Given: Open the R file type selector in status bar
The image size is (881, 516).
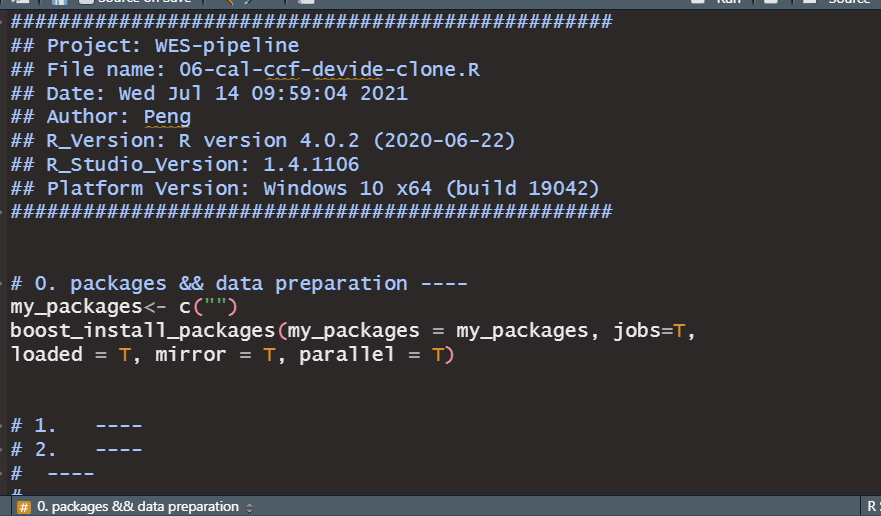Looking at the screenshot, I should coord(871,507).
